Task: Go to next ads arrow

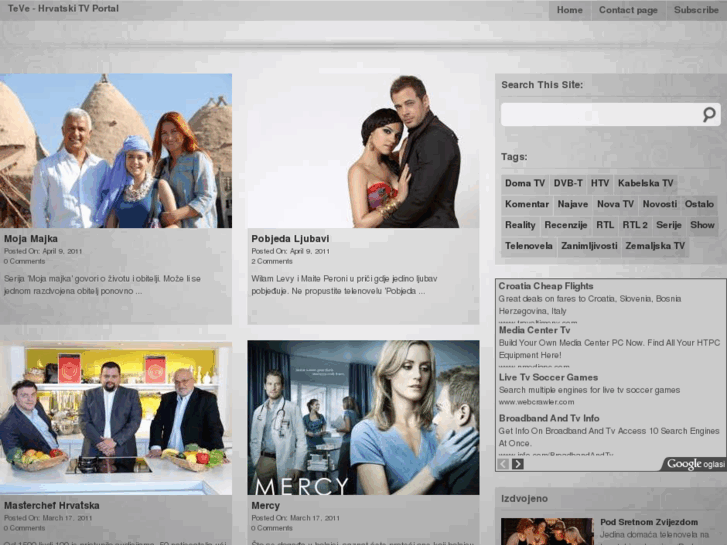Action: (x=518, y=464)
